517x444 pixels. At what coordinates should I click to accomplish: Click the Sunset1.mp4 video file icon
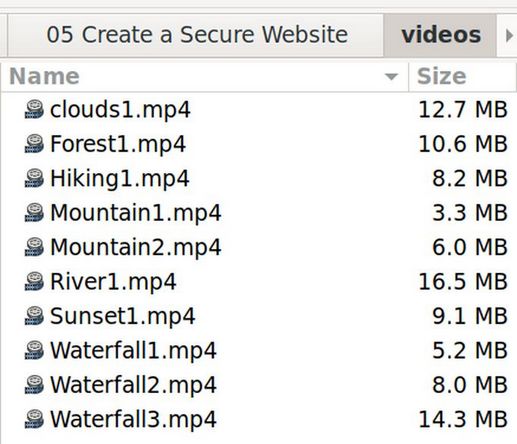coord(34,316)
